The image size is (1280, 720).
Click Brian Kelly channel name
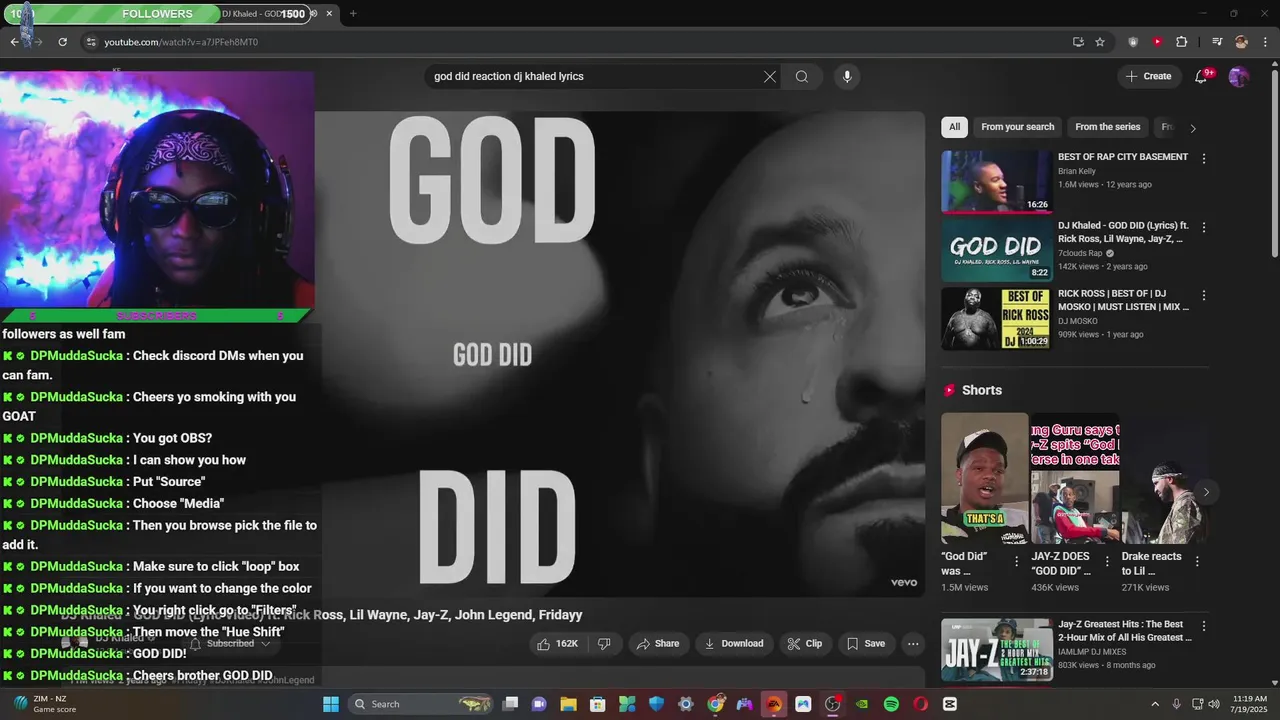[1077, 171]
